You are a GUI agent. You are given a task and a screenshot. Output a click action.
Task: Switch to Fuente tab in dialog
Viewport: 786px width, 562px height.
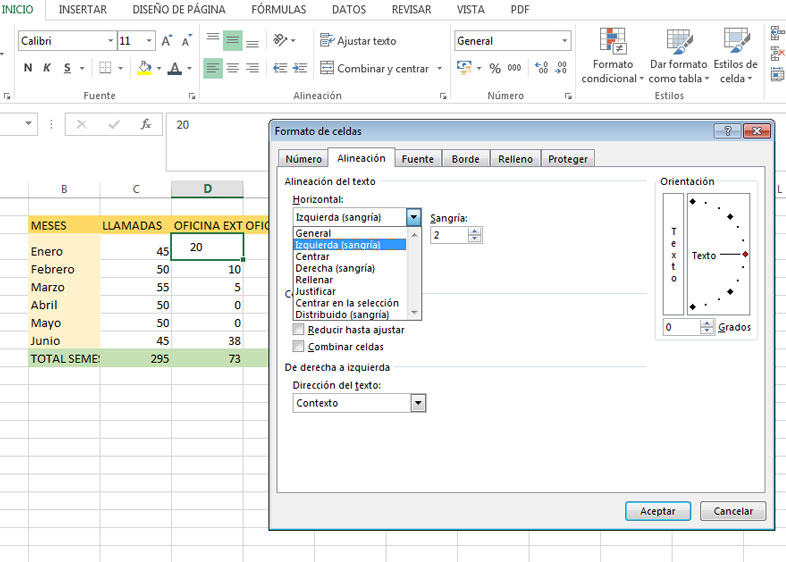tap(418, 159)
